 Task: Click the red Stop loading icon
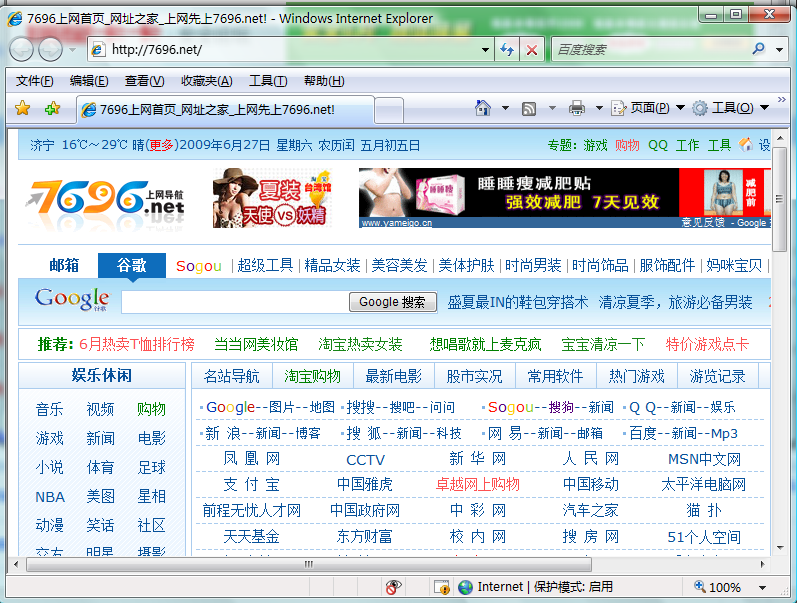click(x=532, y=50)
